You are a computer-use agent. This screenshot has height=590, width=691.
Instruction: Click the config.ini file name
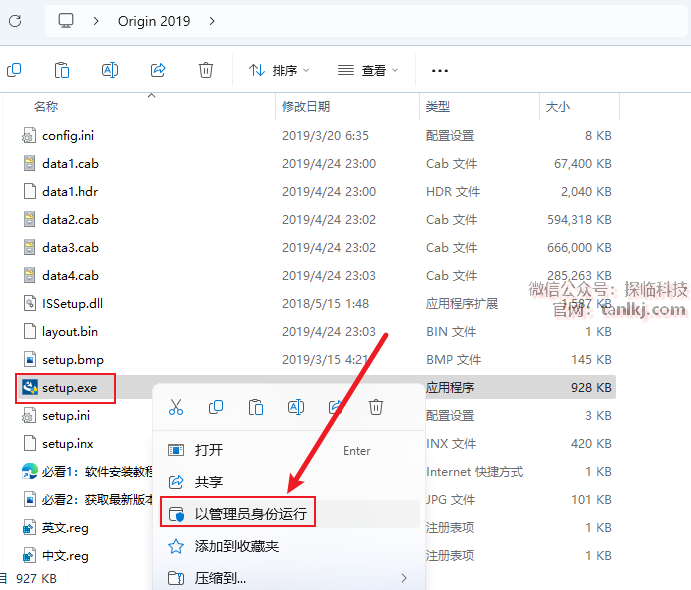click(68, 136)
